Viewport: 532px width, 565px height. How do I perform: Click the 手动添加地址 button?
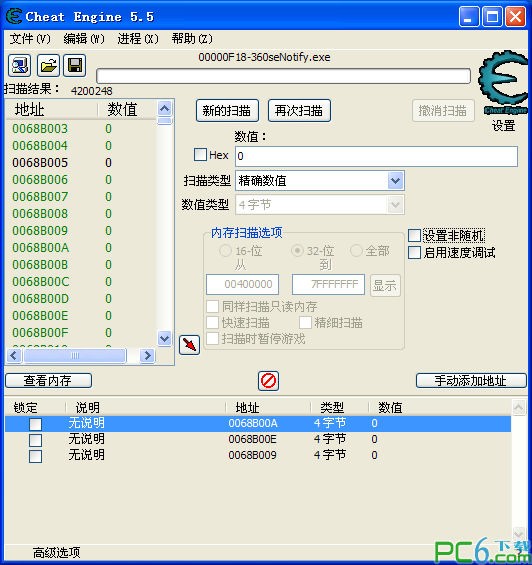(471, 381)
